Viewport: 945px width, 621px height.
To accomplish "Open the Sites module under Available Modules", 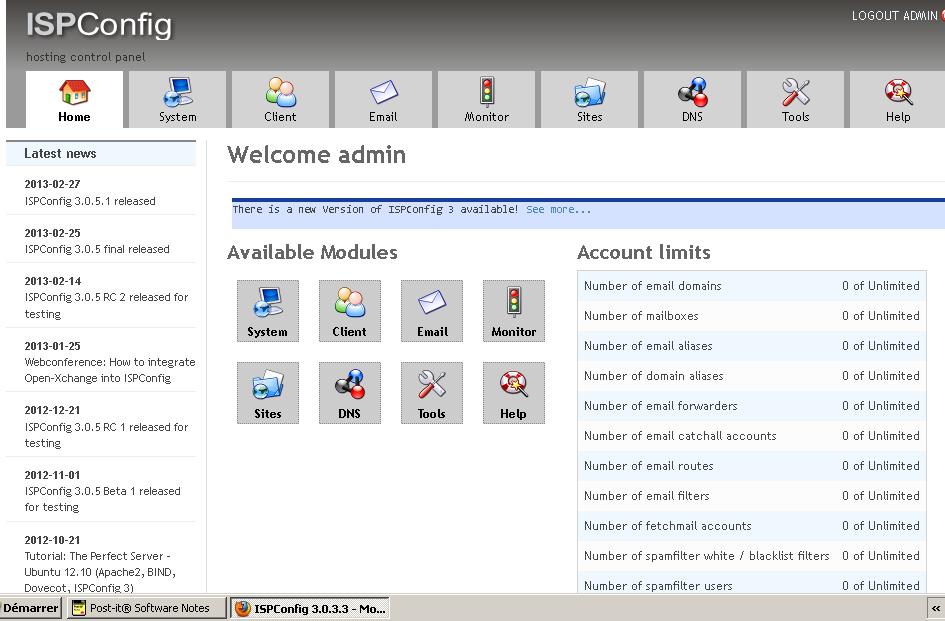I will [x=268, y=393].
